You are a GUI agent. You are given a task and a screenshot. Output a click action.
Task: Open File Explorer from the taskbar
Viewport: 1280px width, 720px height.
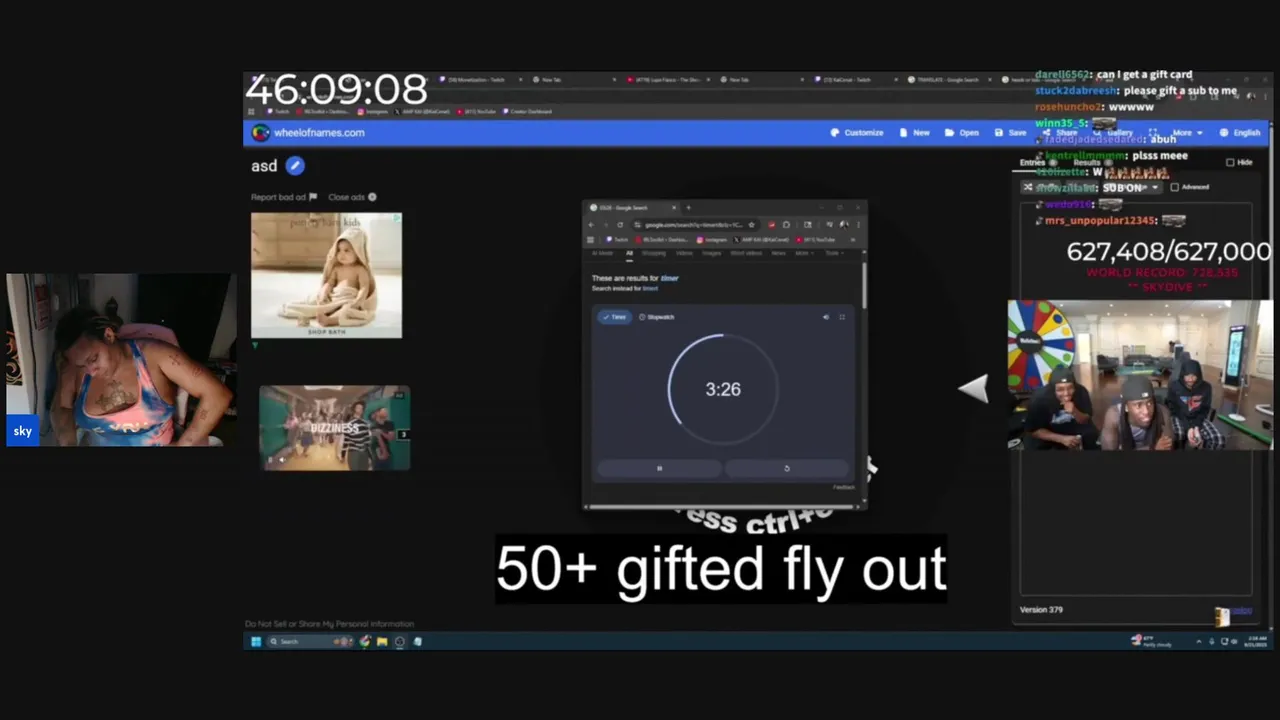(382, 641)
